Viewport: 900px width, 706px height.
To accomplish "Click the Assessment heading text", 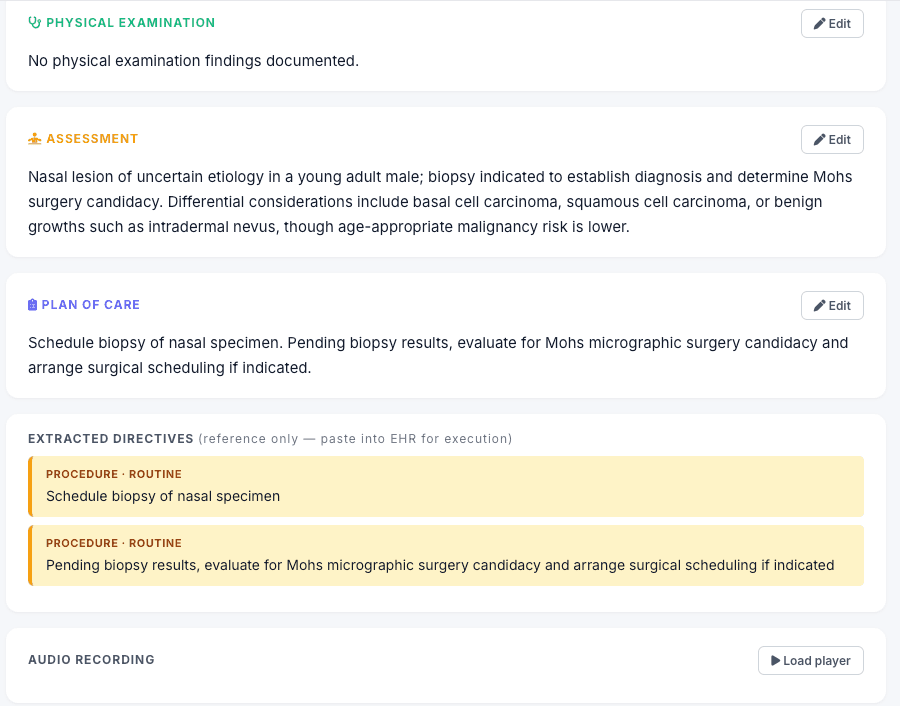I will [x=92, y=139].
